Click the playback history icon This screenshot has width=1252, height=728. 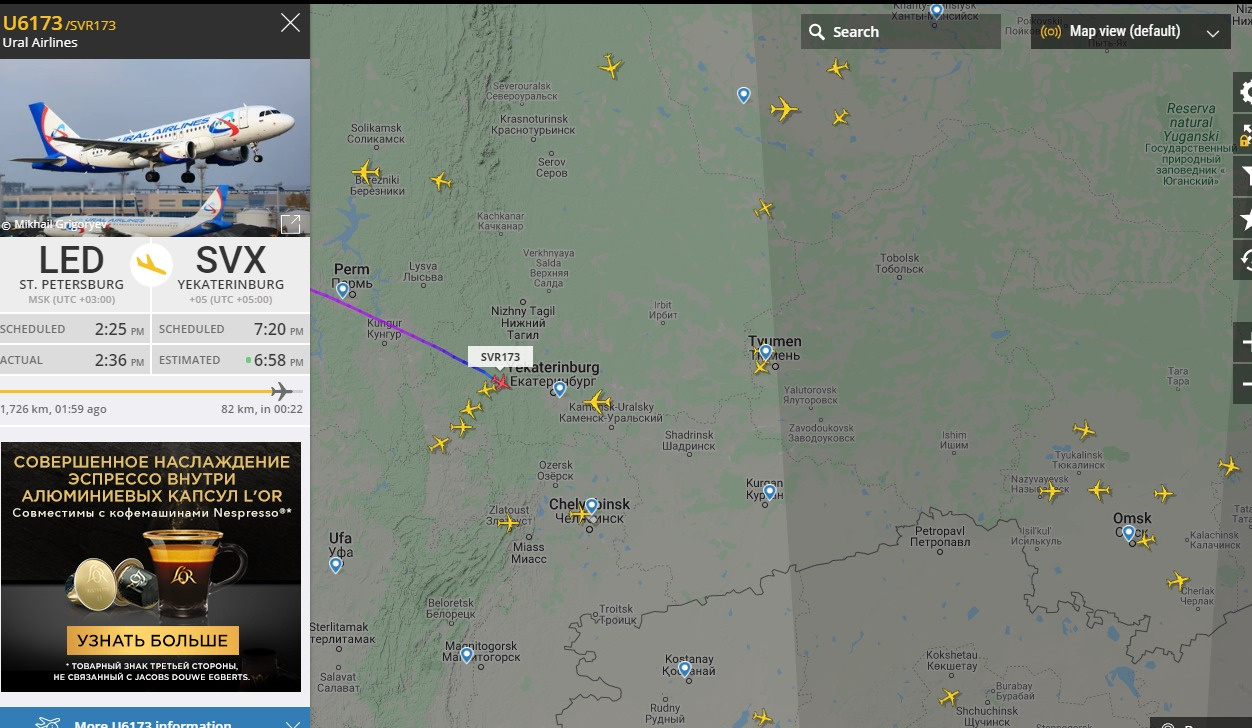point(1245,260)
